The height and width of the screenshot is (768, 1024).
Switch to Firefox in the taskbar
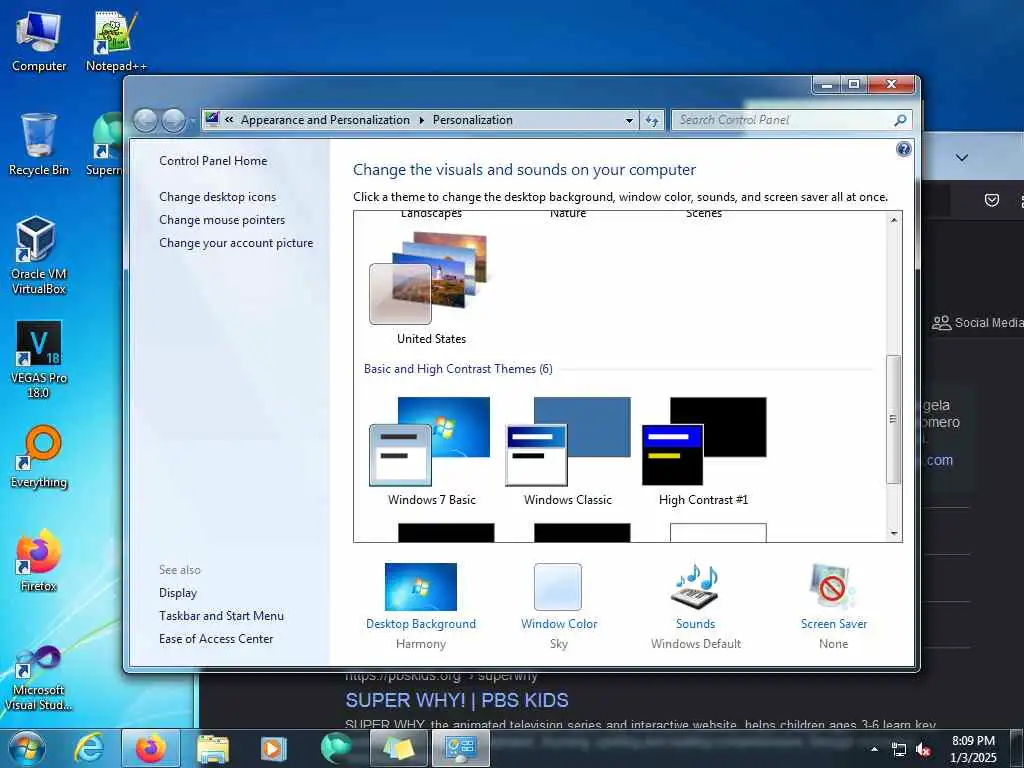point(151,748)
